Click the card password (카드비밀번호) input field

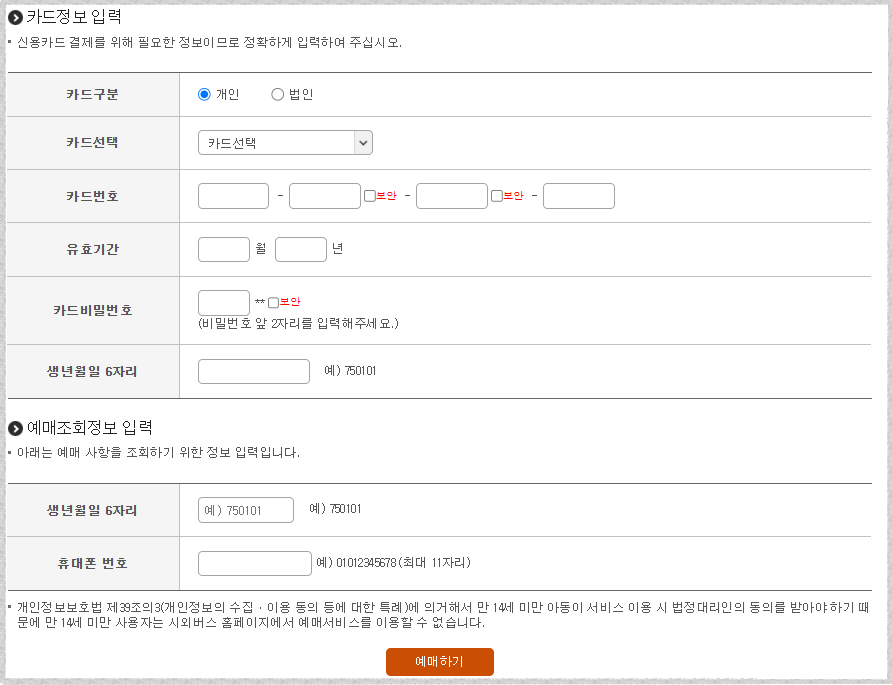point(224,301)
